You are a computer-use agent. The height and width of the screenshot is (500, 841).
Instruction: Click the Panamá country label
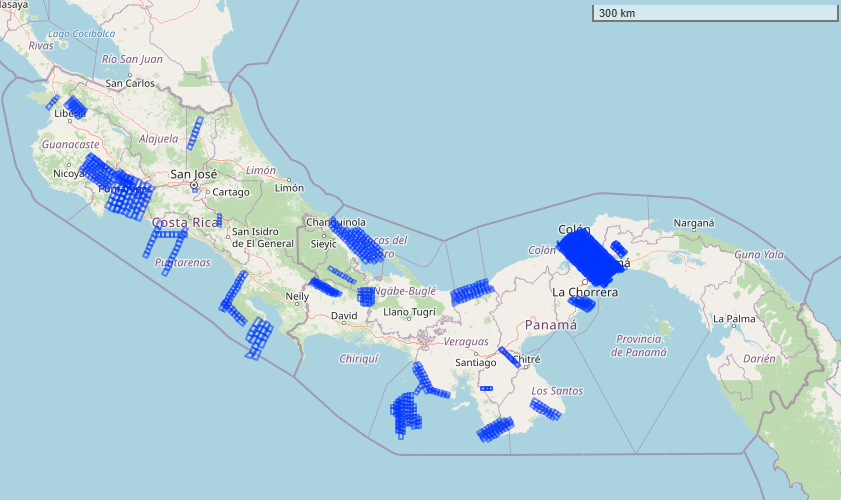[x=551, y=325]
